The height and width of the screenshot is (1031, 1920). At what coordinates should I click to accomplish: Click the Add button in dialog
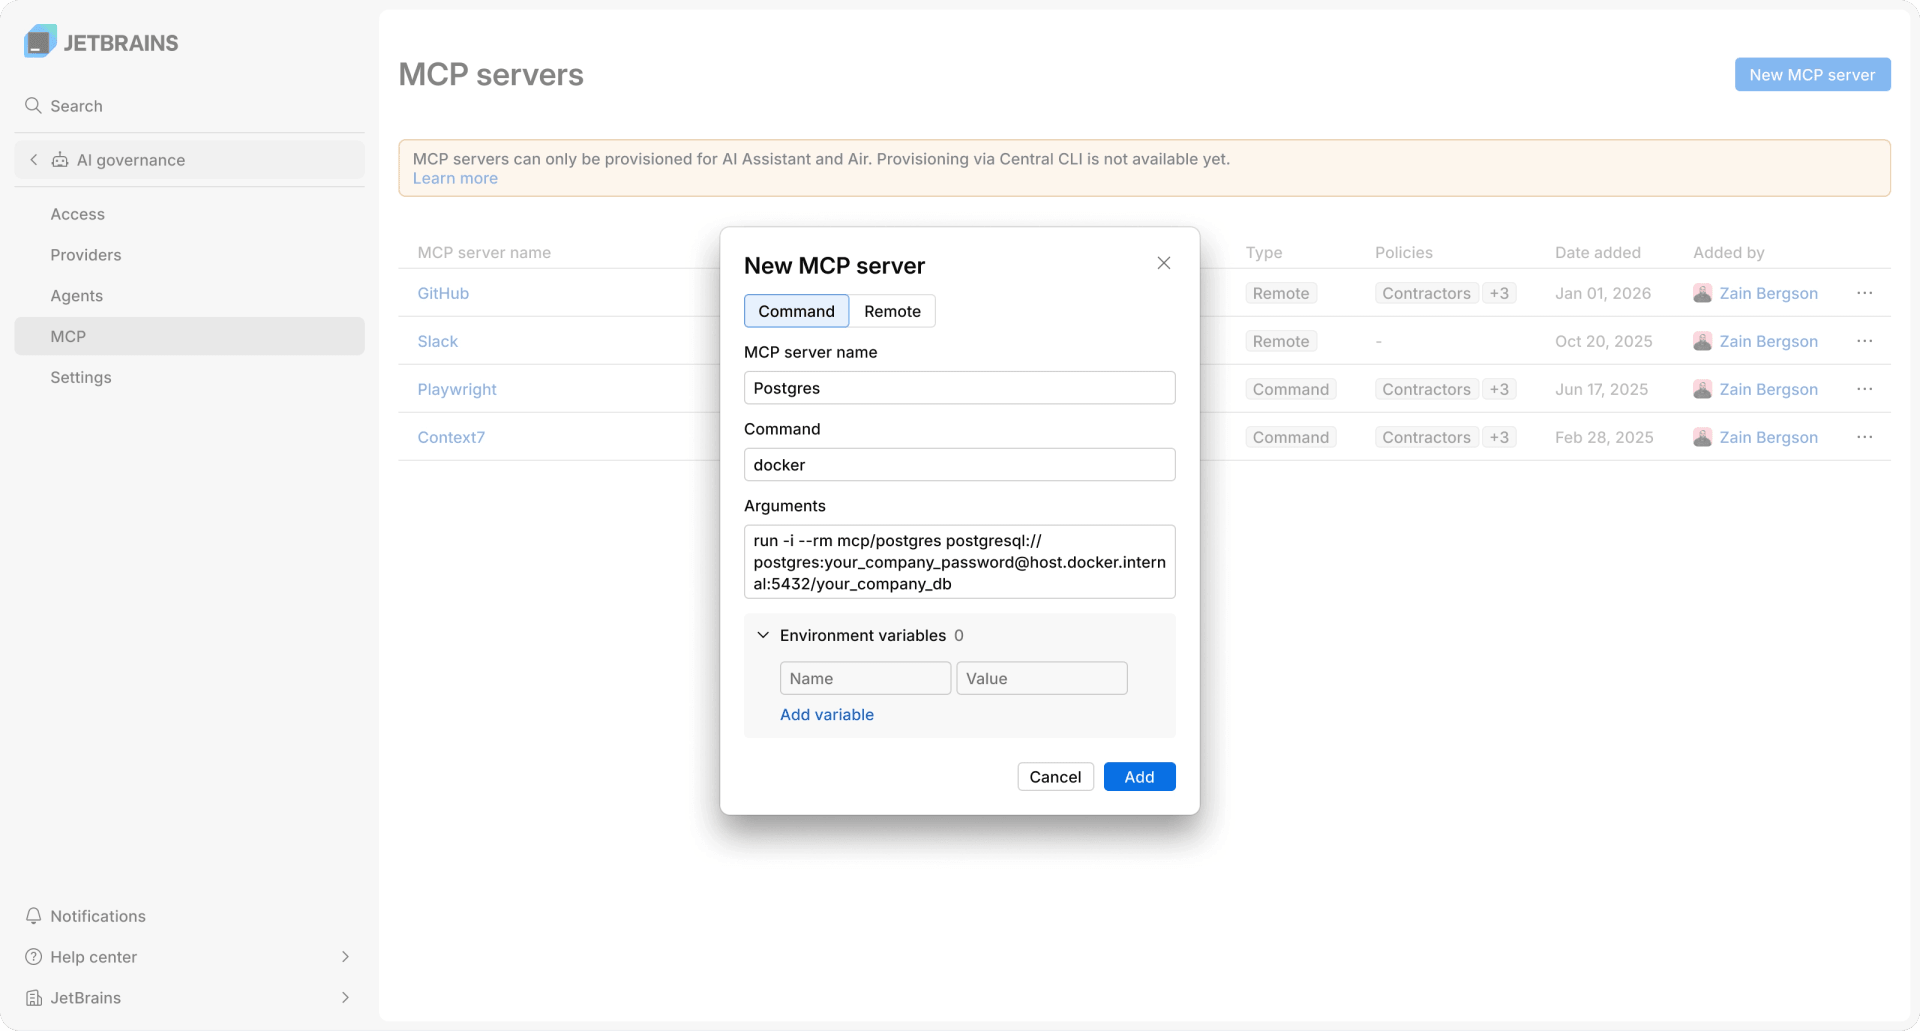click(x=1139, y=777)
